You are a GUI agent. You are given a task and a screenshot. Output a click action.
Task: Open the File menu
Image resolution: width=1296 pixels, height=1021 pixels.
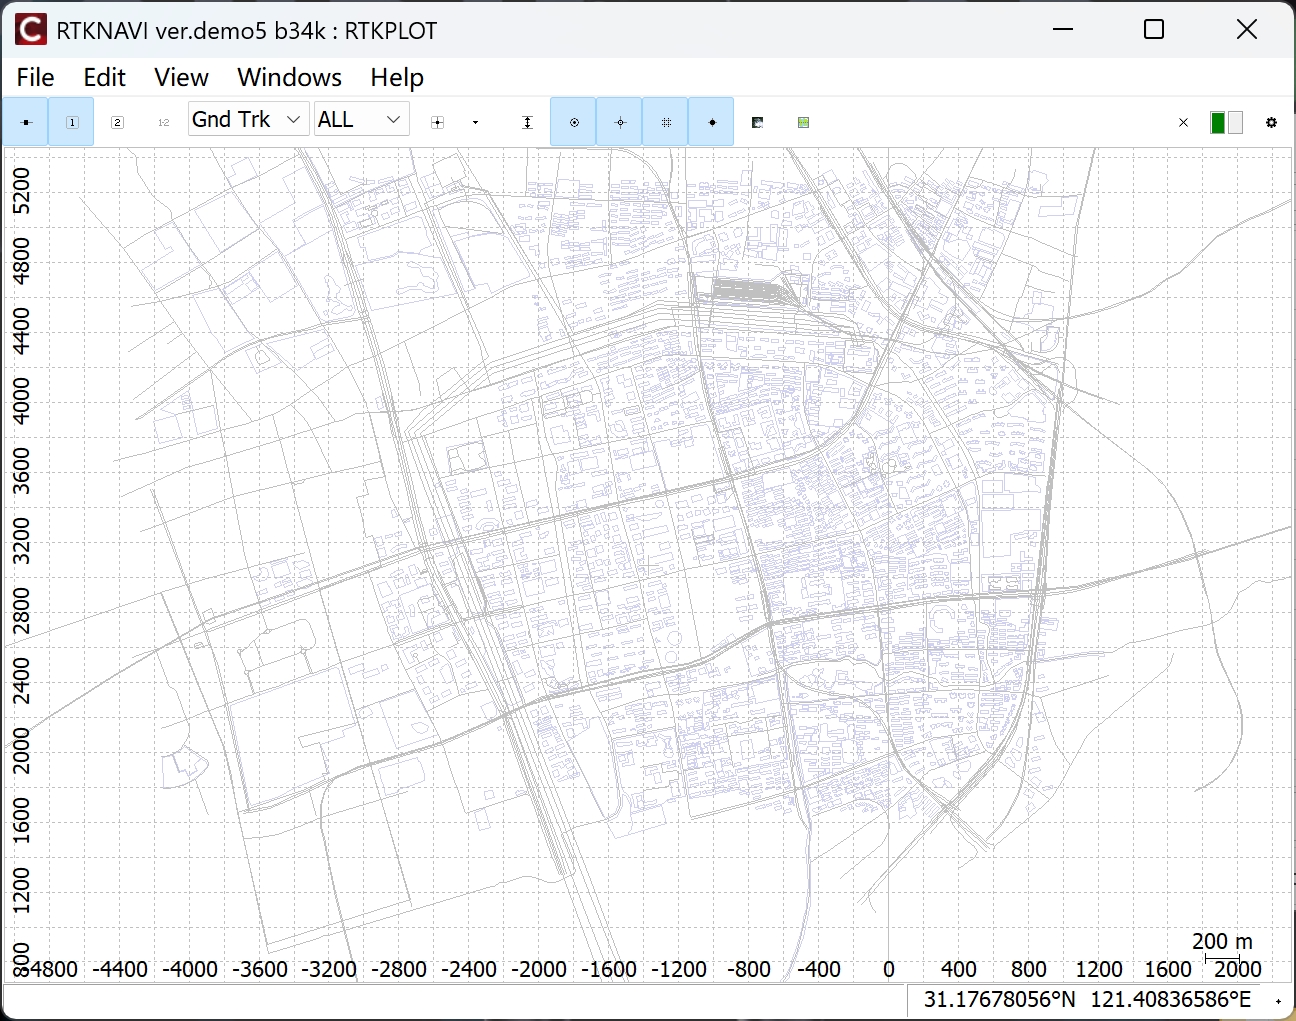[x=36, y=77]
